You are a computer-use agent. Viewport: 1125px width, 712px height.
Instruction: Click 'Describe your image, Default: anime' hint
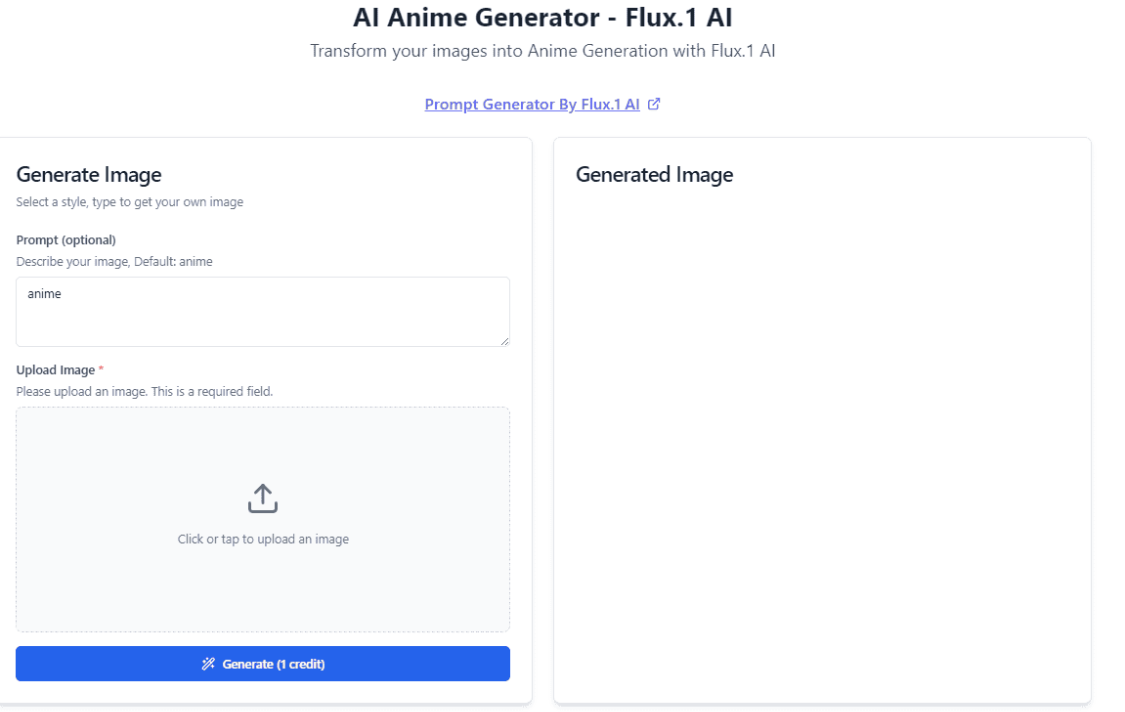tap(114, 261)
